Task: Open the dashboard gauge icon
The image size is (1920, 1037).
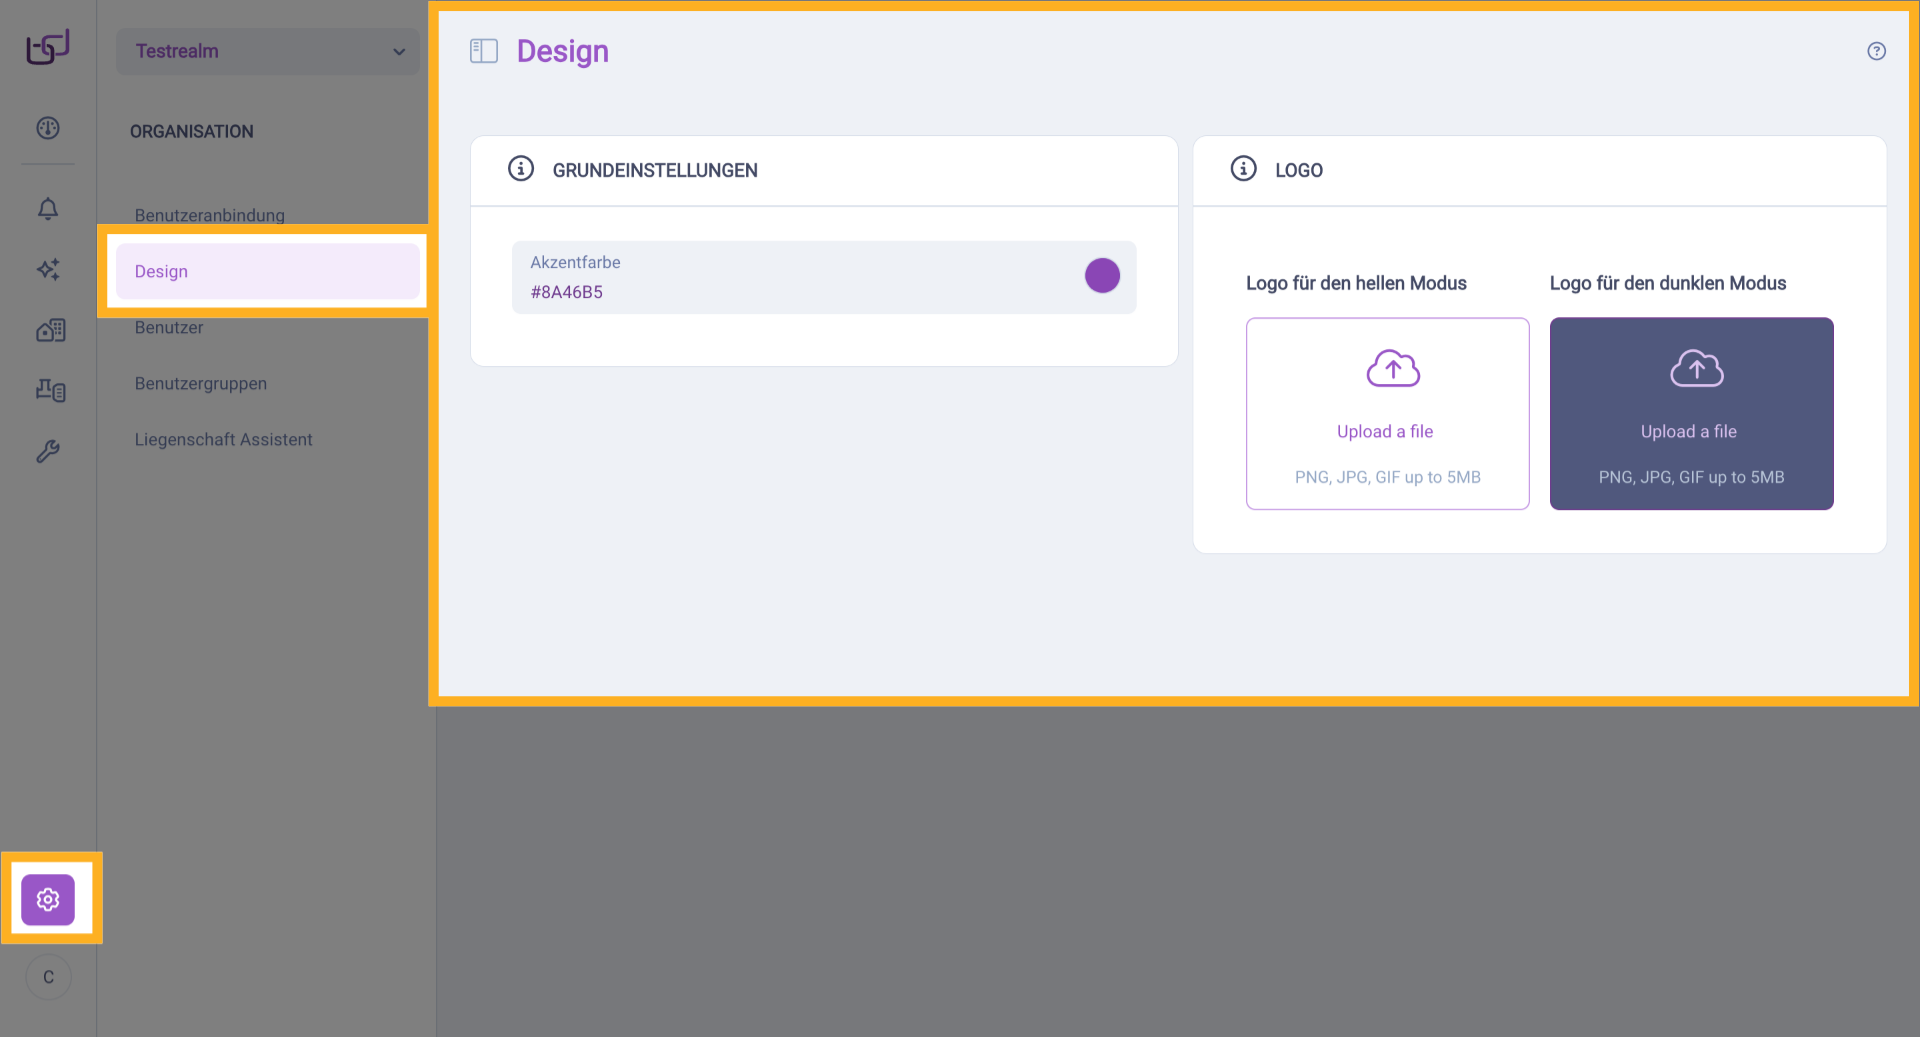Action: coord(48,128)
